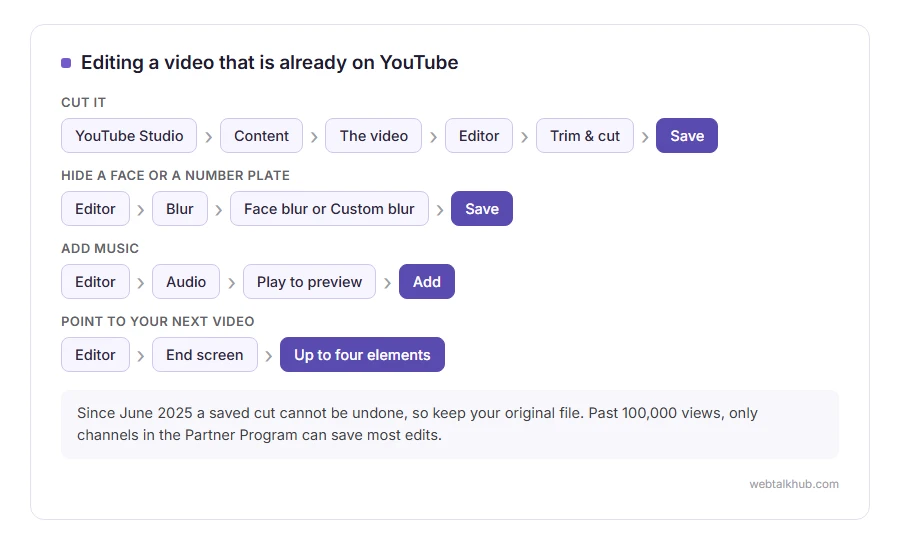The height and width of the screenshot is (541, 900).
Task: Click the chevron after The video
Action: (433, 137)
